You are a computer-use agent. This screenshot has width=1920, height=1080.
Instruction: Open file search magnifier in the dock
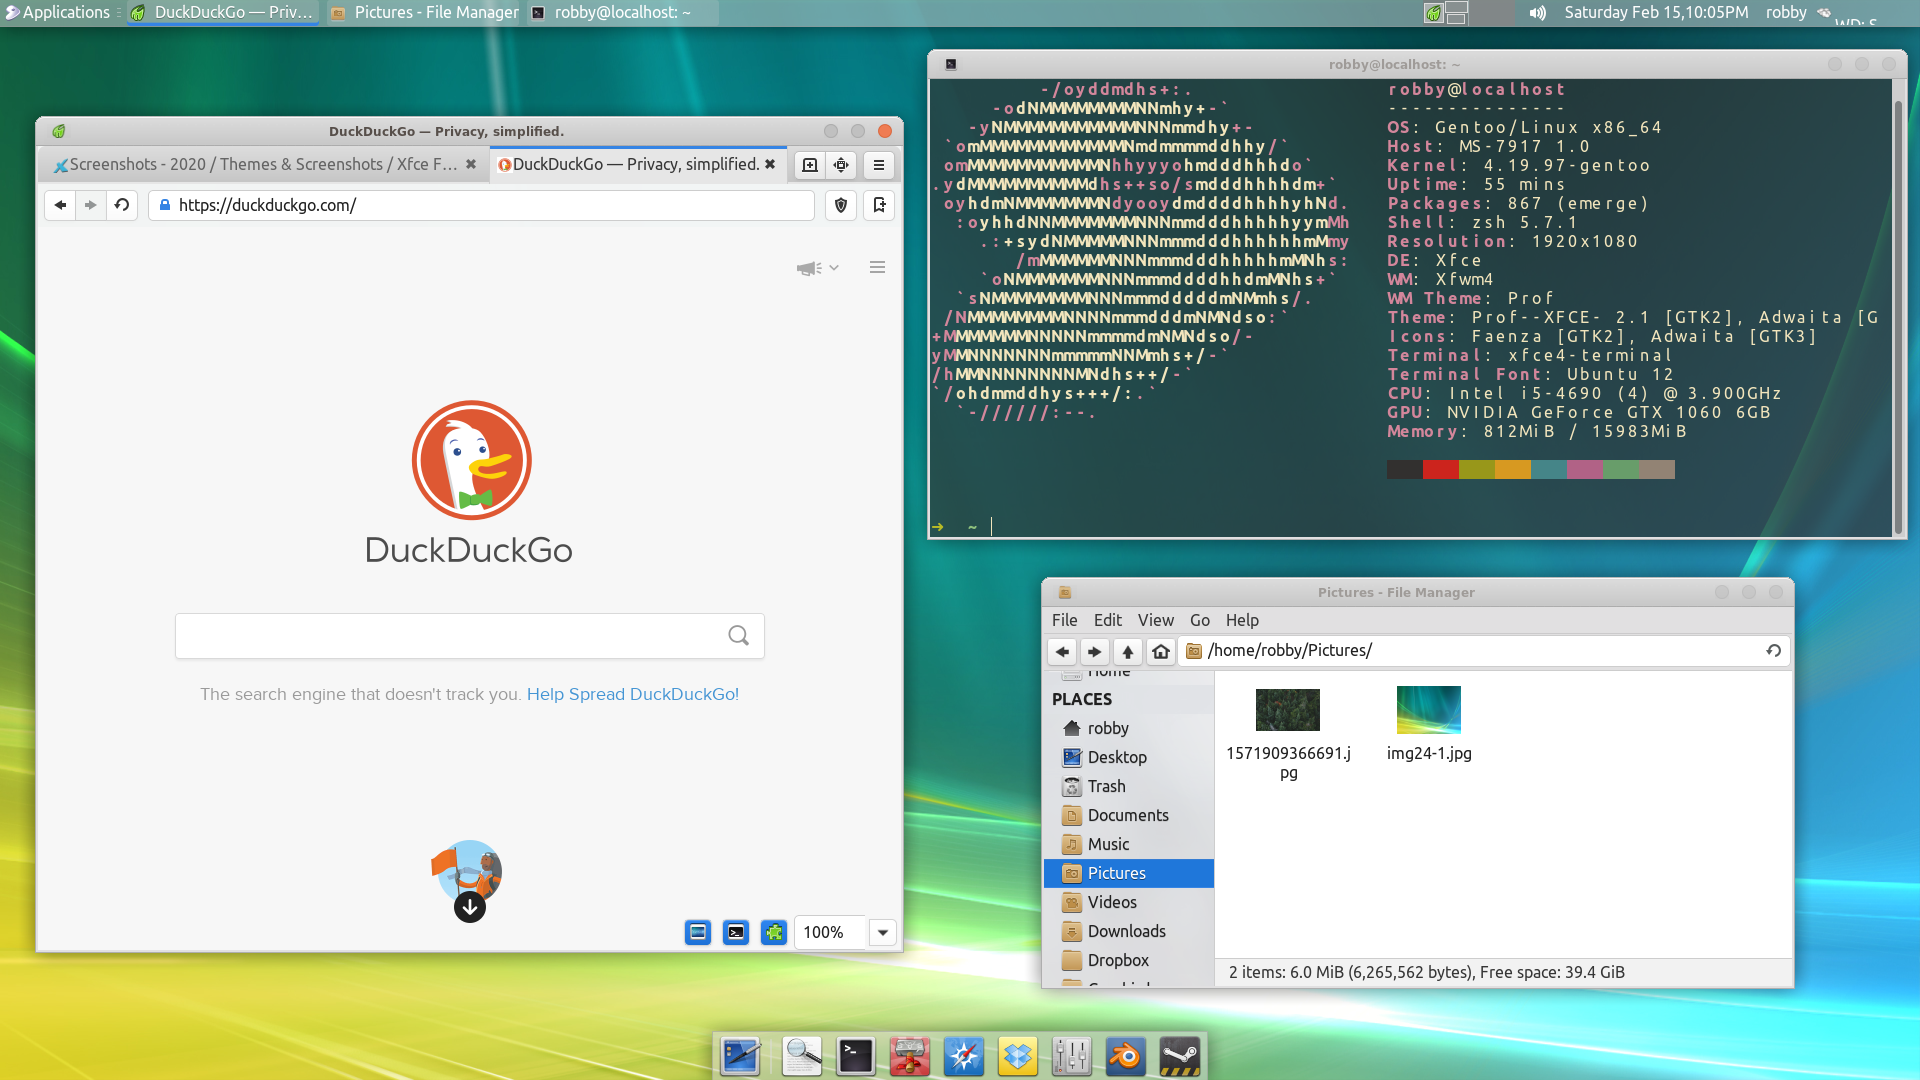[802, 1056]
